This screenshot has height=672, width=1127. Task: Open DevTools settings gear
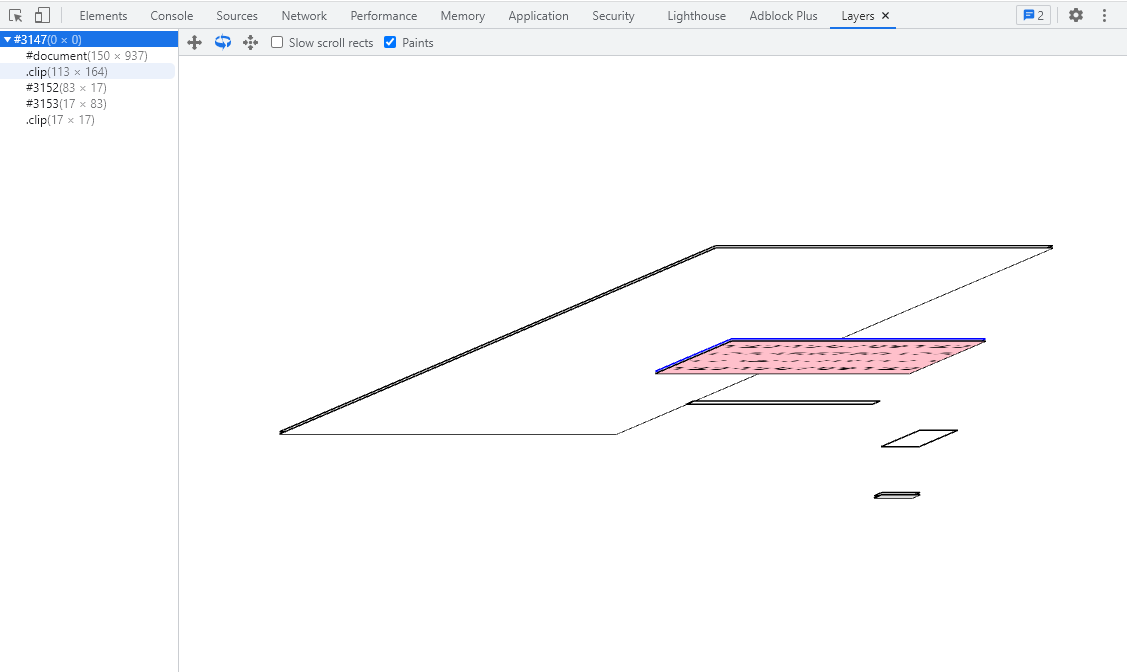click(x=1075, y=15)
